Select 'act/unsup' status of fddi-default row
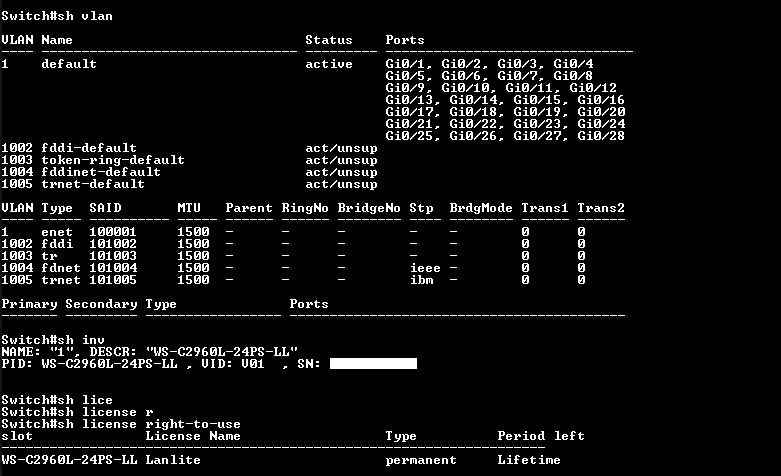The image size is (781, 476). point(341,148)
